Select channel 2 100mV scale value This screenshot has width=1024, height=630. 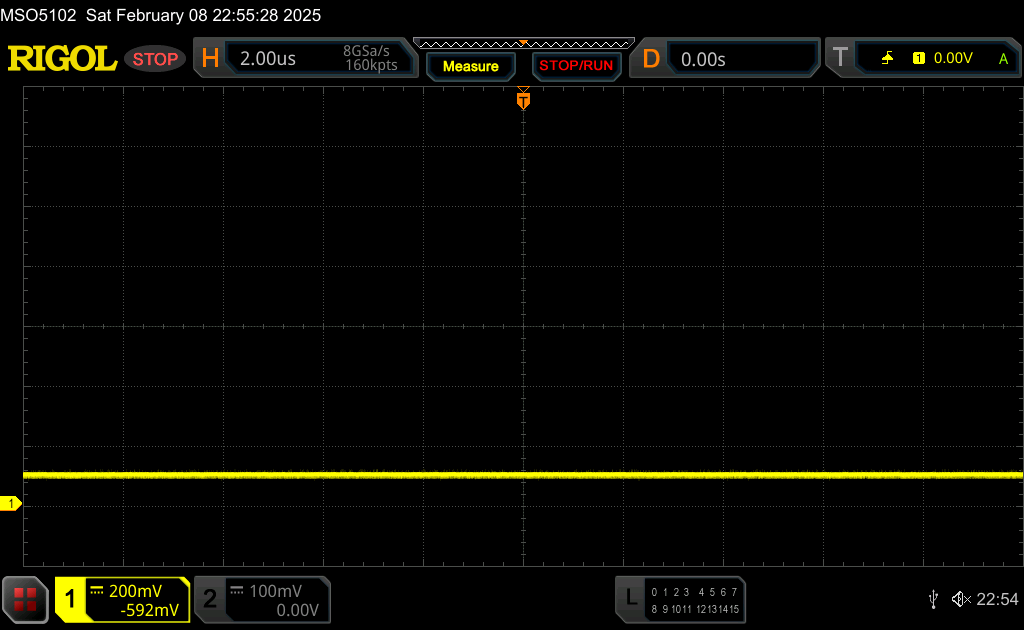276,591
